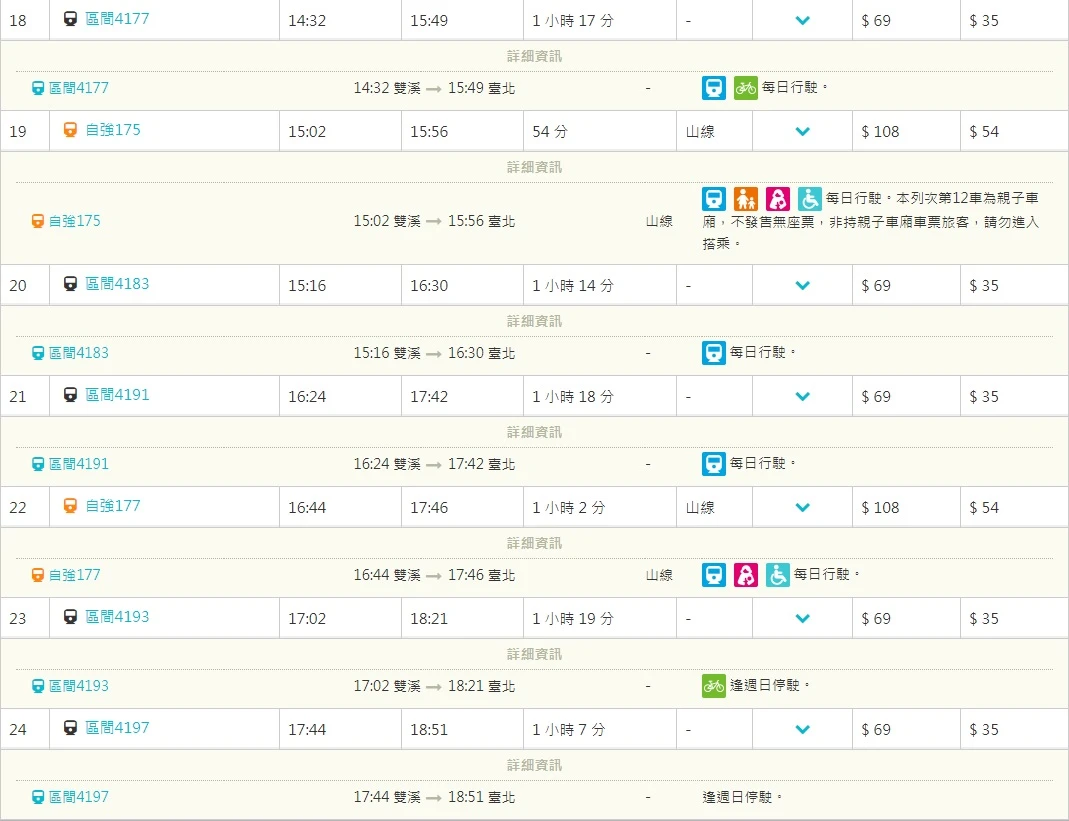Click the green bicycle icon in 區間4193 details
Image resolution: width=1069 pixels, height=821 pixels.
714,686
